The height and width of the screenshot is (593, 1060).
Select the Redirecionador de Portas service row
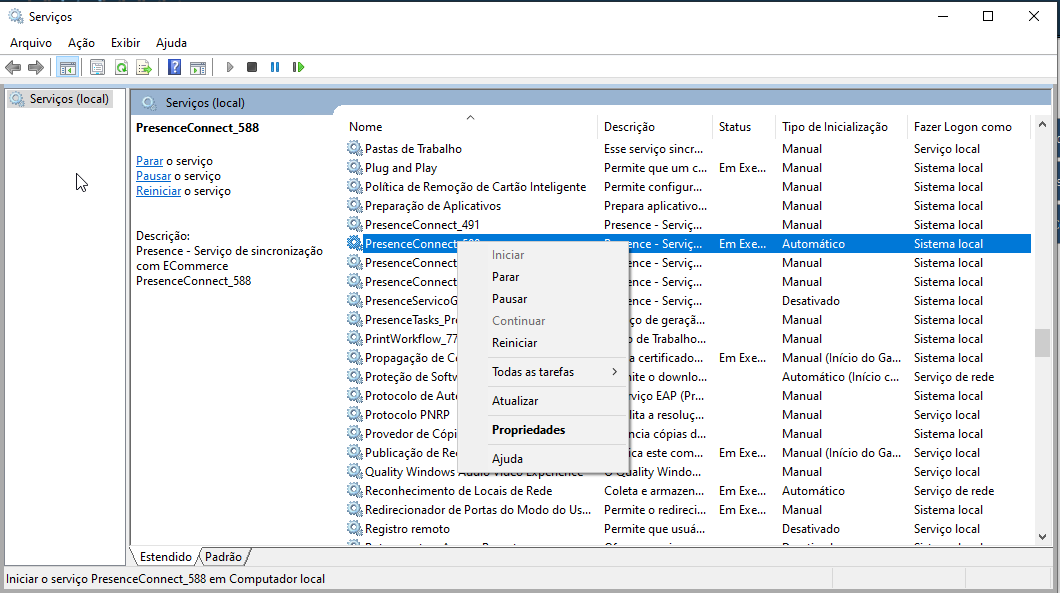pos(688,510)
